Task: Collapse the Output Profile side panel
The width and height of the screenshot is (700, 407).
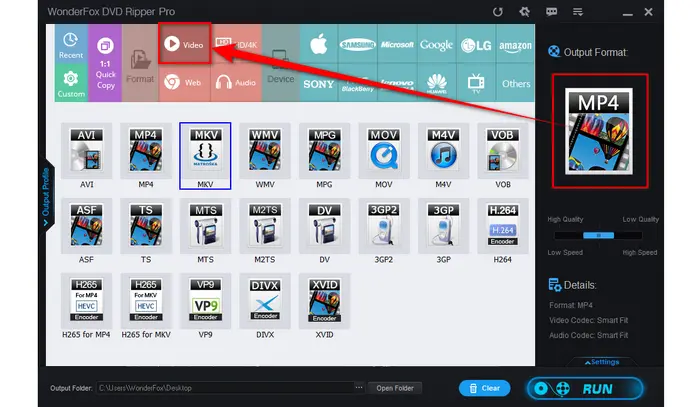Action: [x=46, y=195]
